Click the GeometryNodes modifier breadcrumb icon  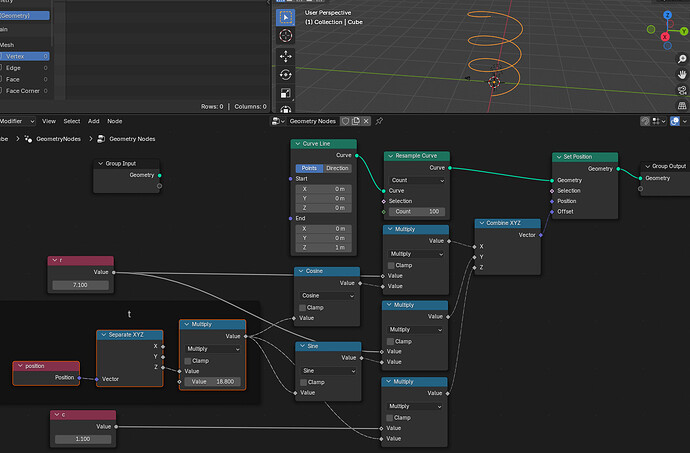(x=29, y=139)
